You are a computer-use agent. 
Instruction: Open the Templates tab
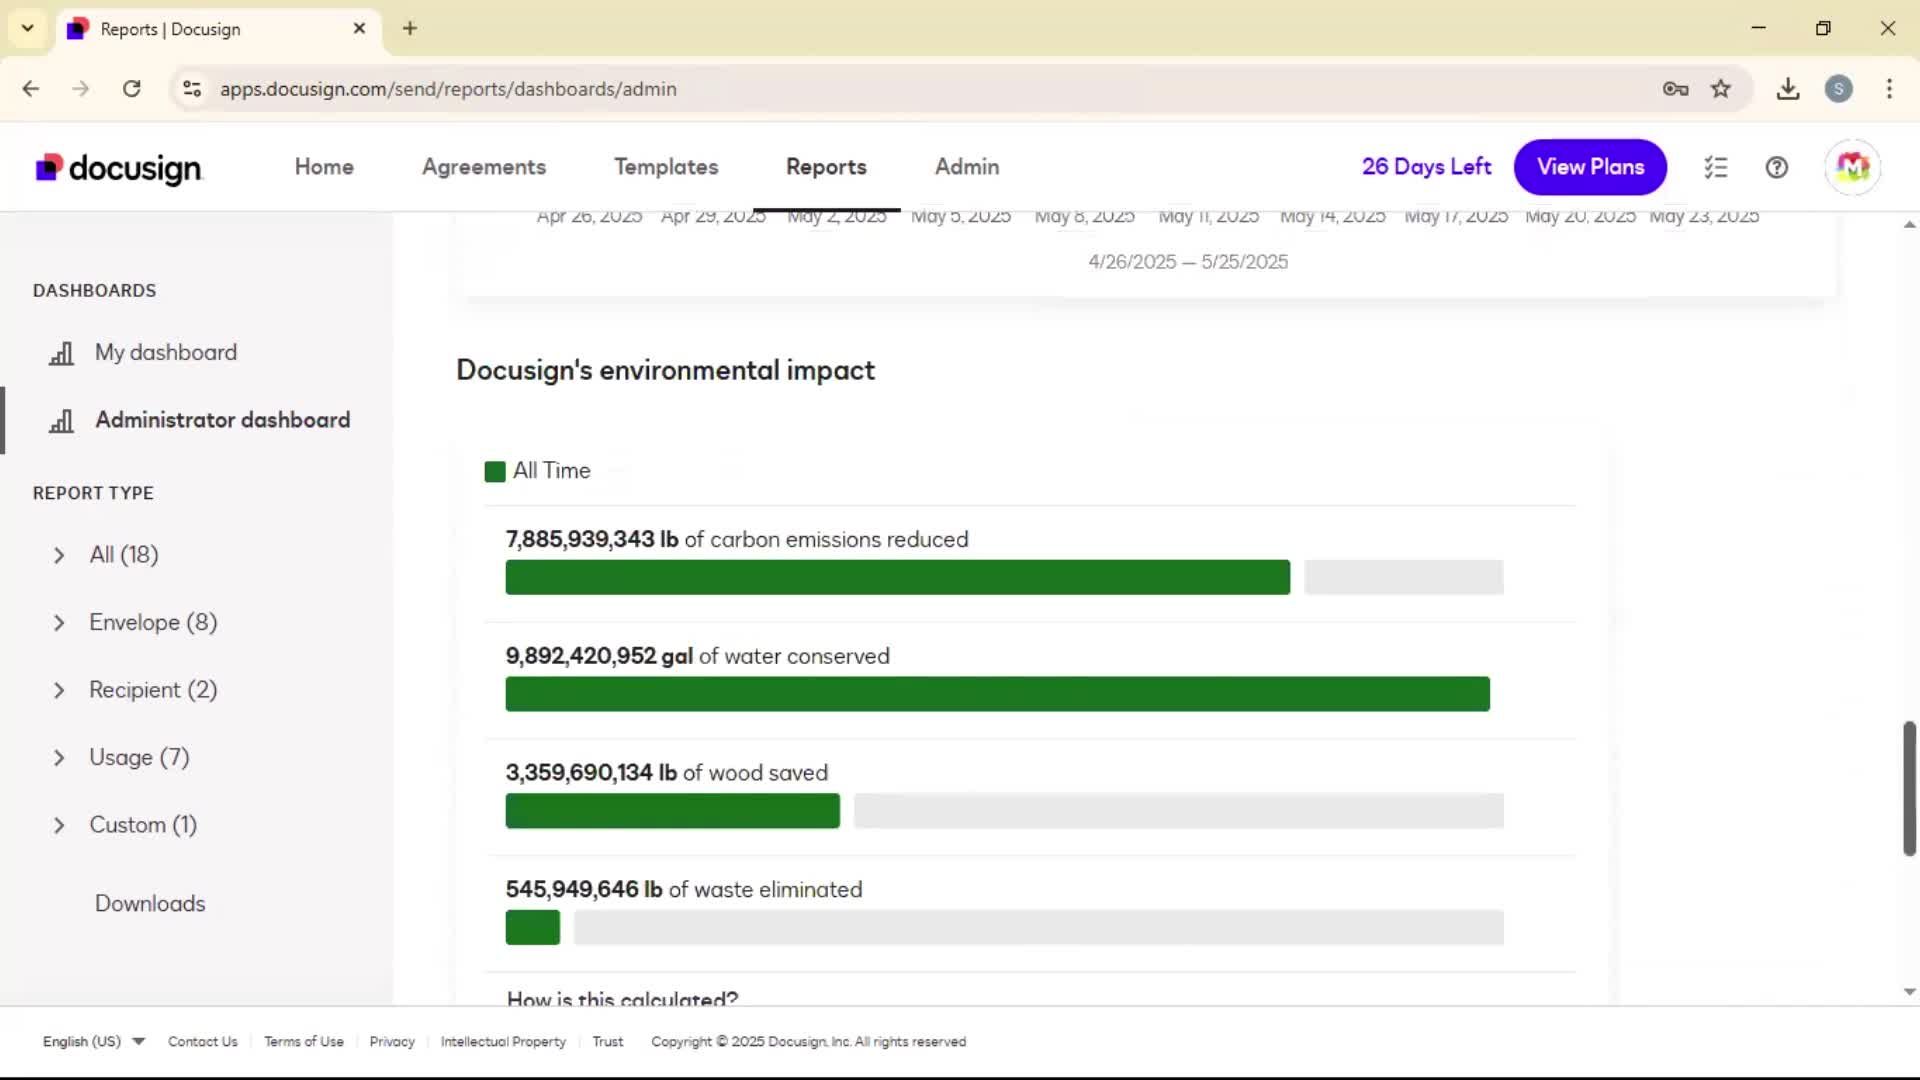(x=666, y=167)
